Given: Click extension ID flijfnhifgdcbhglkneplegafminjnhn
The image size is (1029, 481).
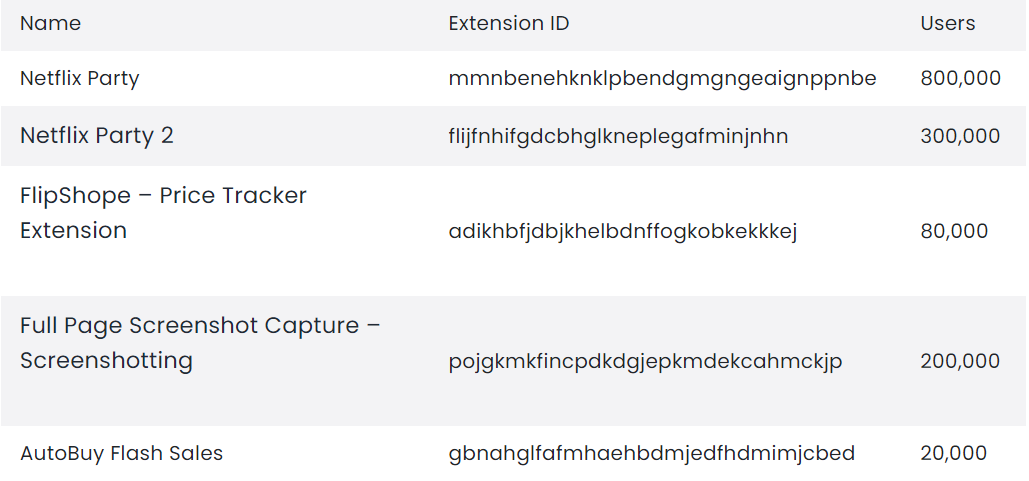Looking at the screenshot, I should [618, 136].
